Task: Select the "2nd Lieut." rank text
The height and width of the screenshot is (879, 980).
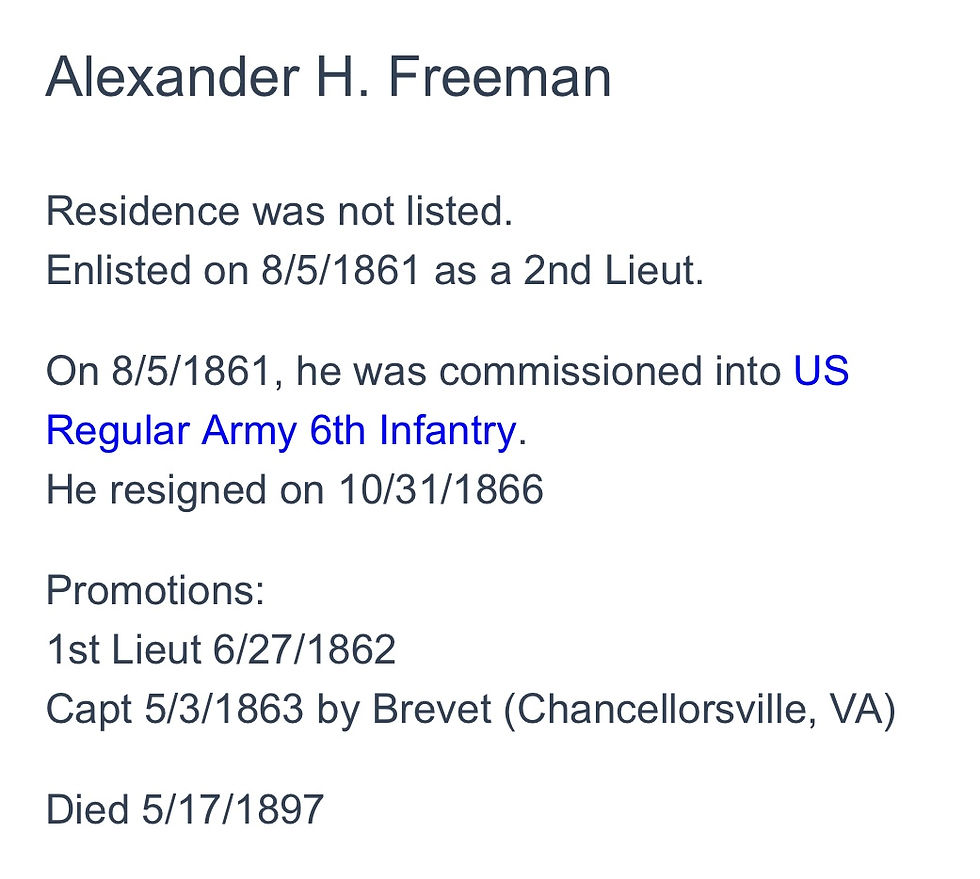Action: pyautogui.click(x=614, y=272)
